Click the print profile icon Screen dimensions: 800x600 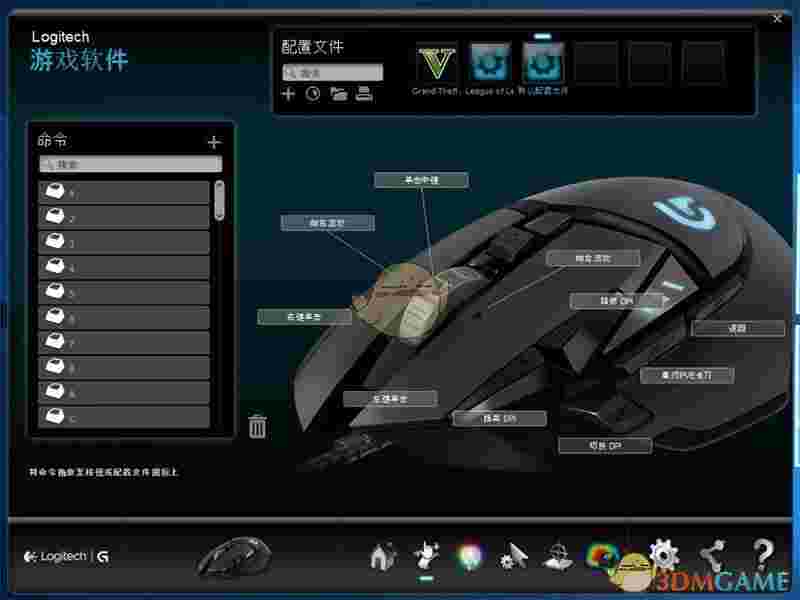tap(364, 94)
